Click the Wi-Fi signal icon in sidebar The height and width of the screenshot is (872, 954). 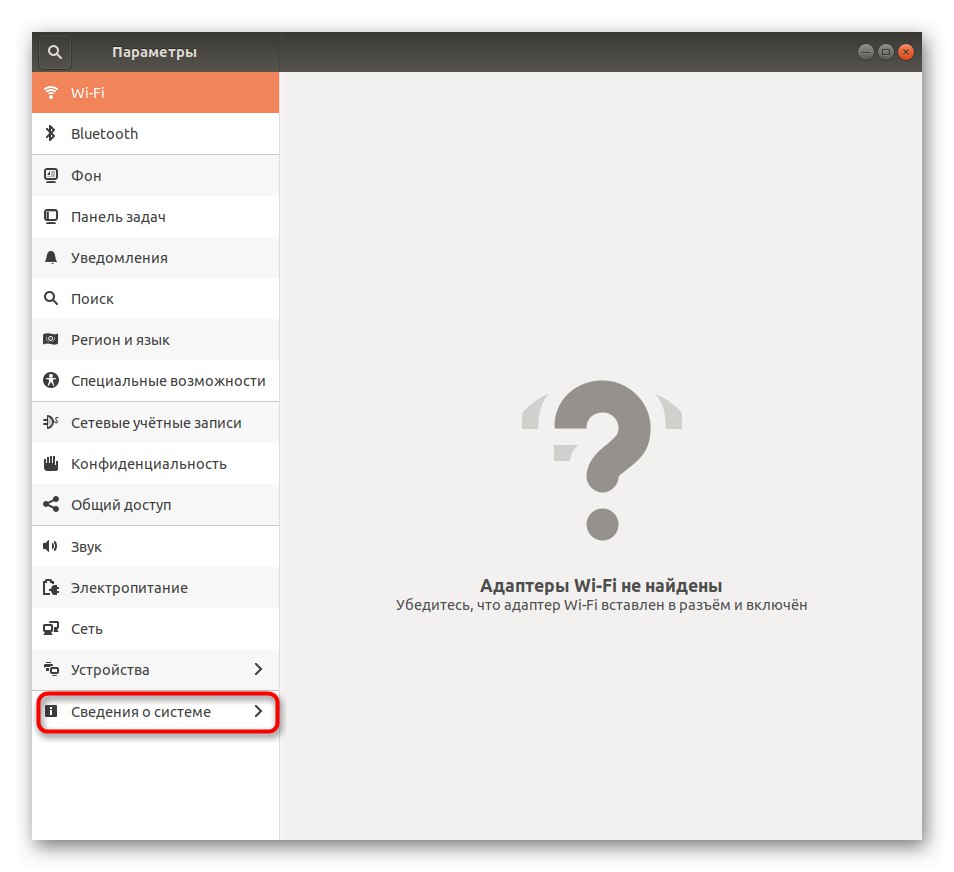51,92
